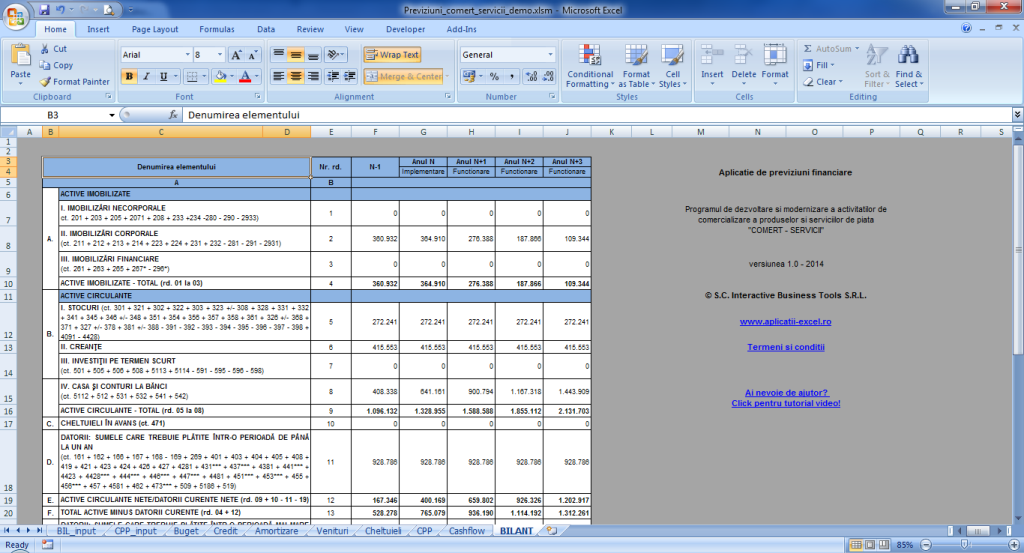This screenshot has width=1024, height=553.
Task: Toggle Italic formatting
Action: tap(146, 76)
